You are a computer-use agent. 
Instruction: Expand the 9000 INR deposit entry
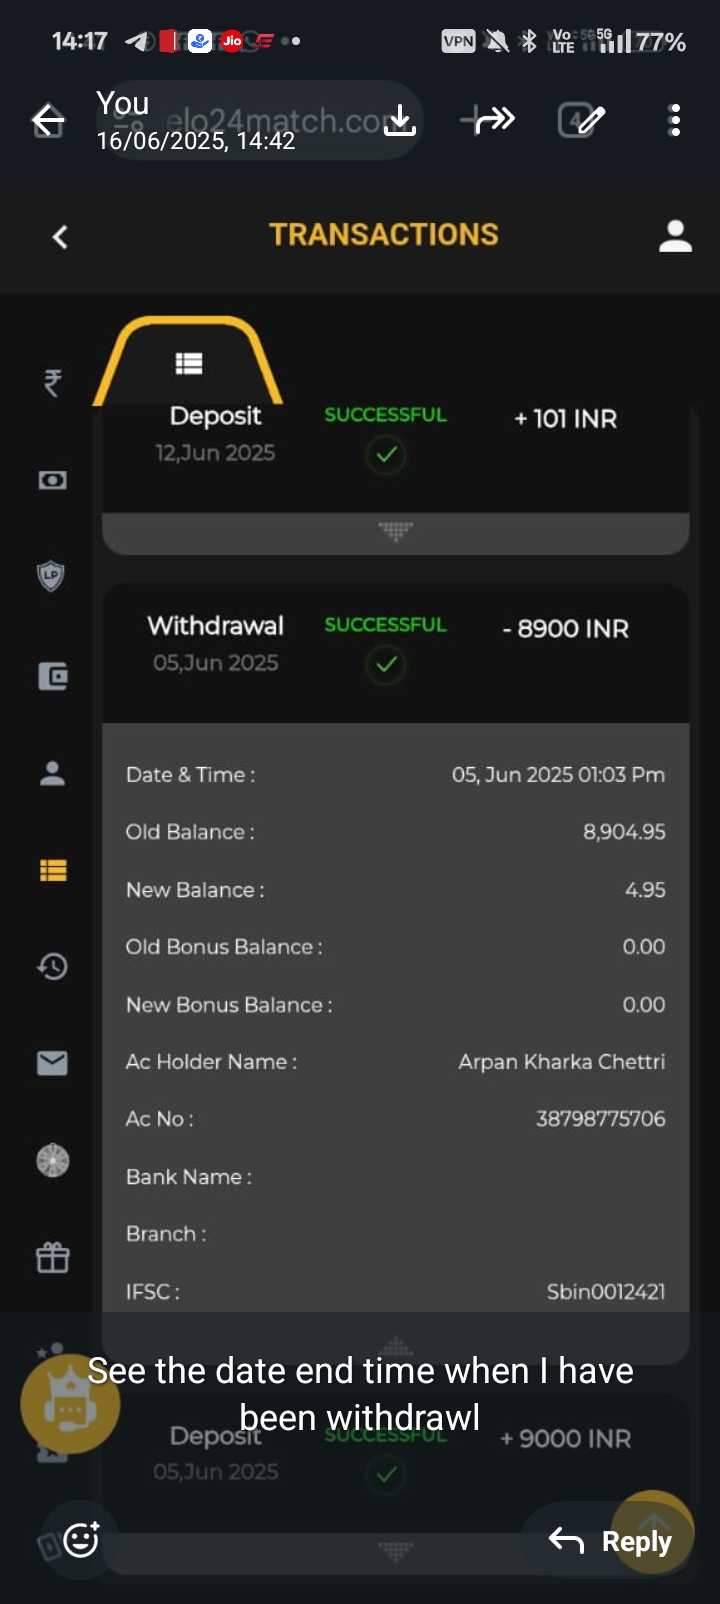pos(395,1549)
